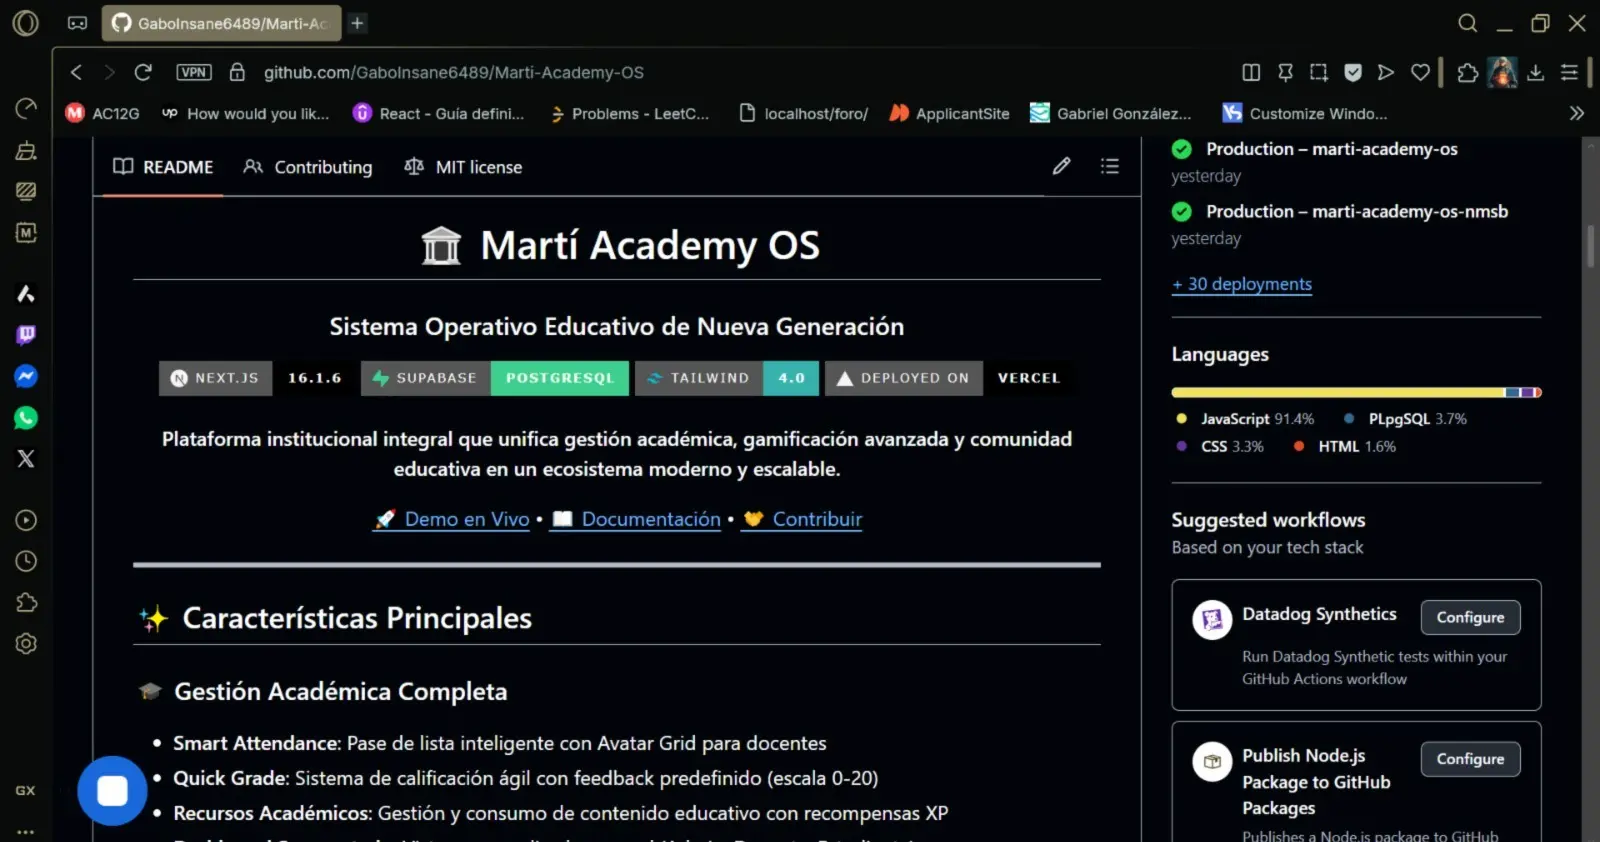Open 'Production – marti-academy-os' deployment
The height and width of the screenshot is (842, 1600).
click(1331, 149)
